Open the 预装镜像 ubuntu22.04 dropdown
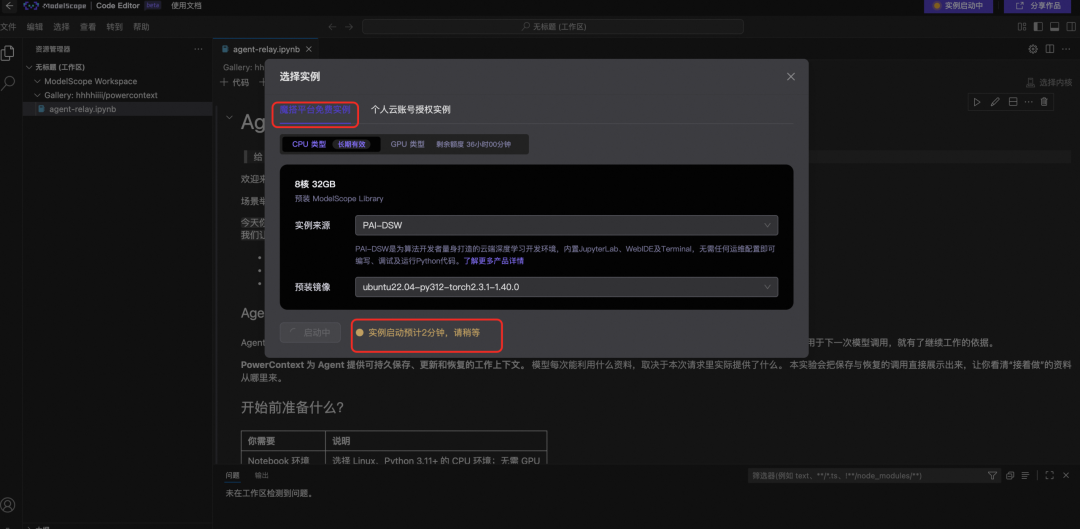This screenshot has height=529, width=1080. [566, 287]
